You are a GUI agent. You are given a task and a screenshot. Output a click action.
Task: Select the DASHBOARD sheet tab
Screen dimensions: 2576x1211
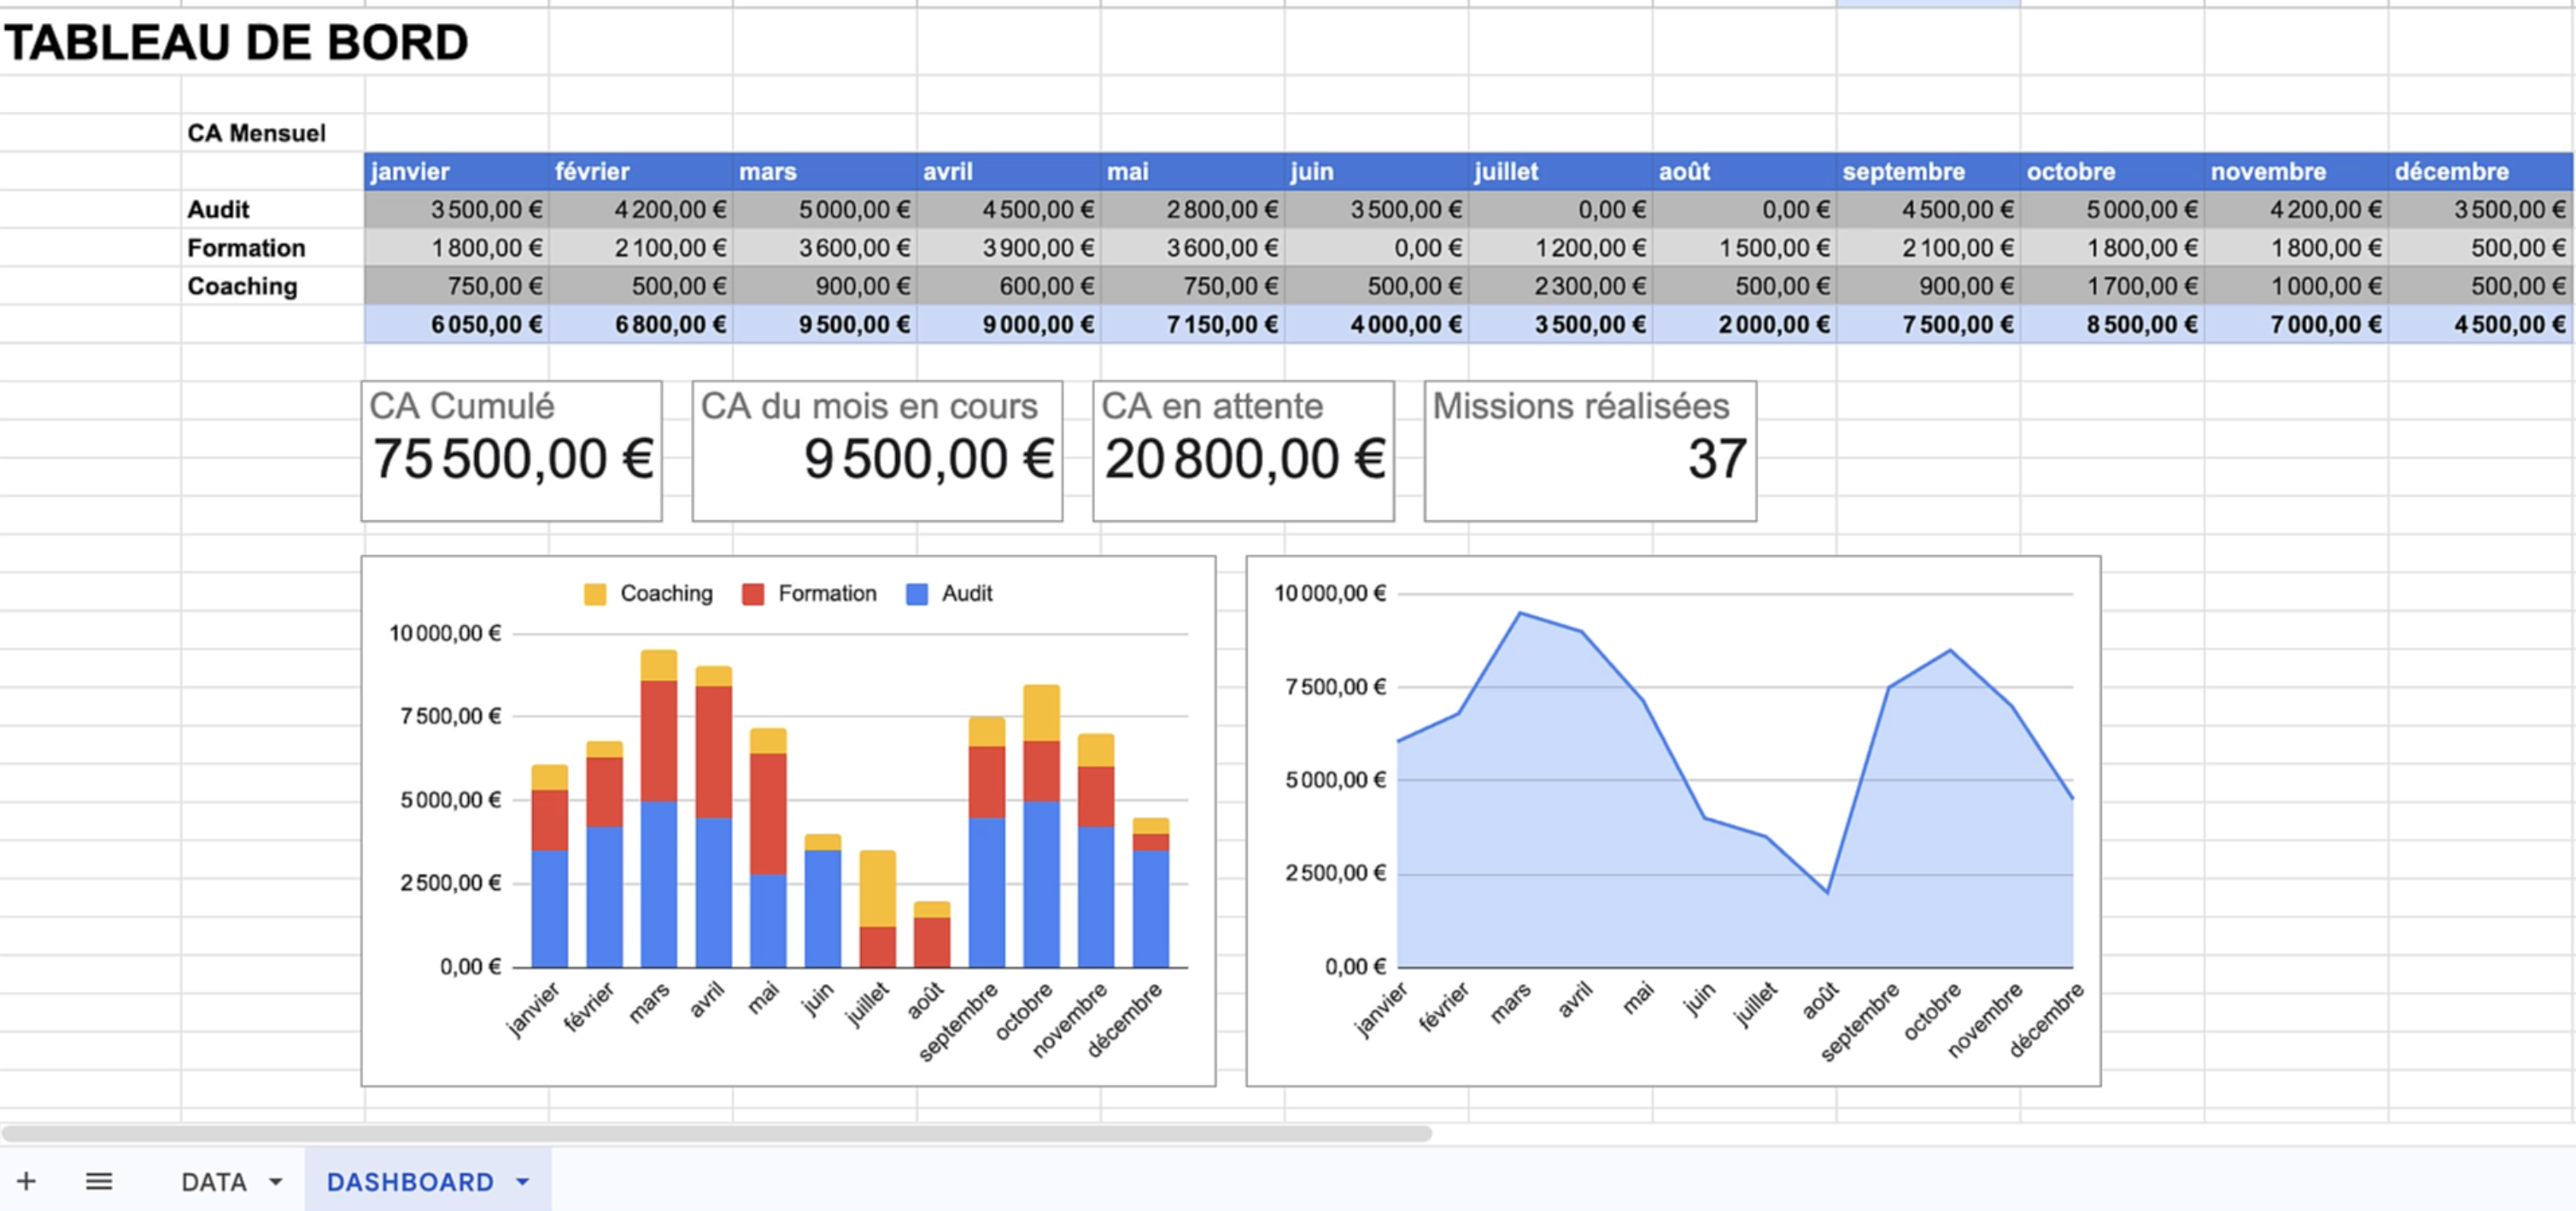point(410,1182)
